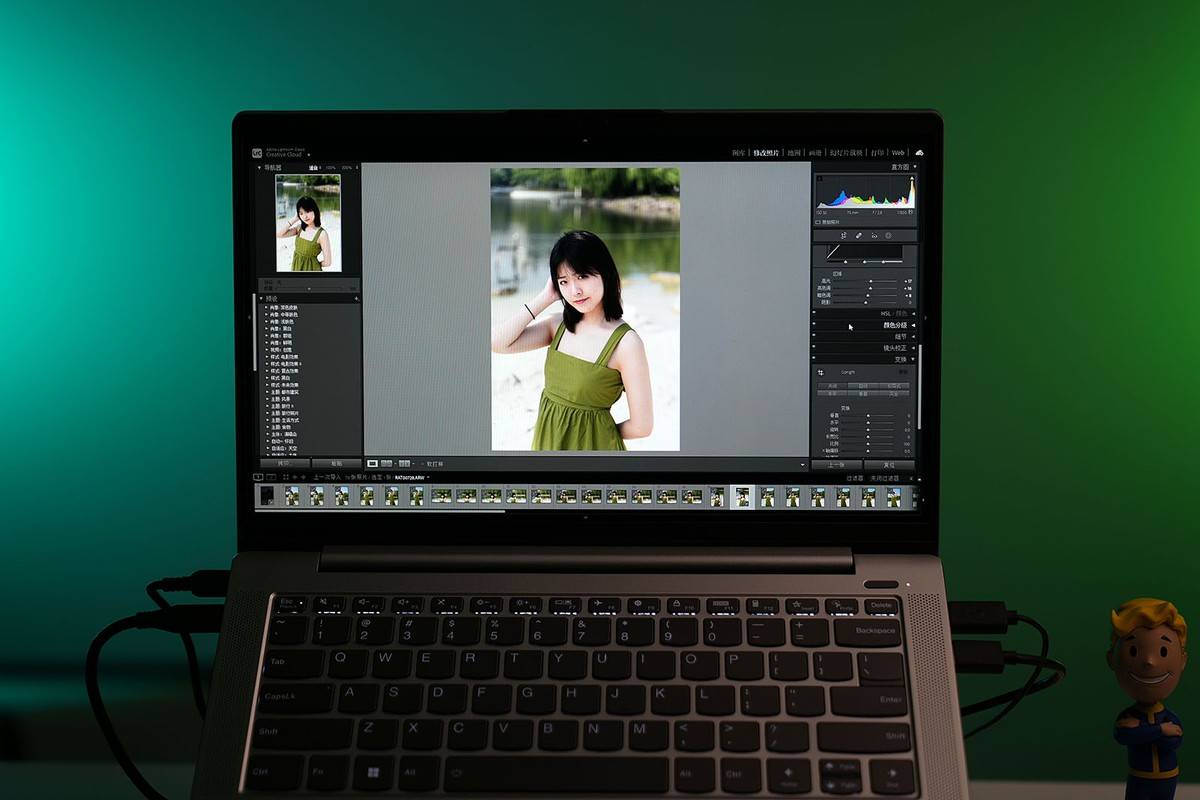Select the red eye correction tool icon

click(874, 236)
